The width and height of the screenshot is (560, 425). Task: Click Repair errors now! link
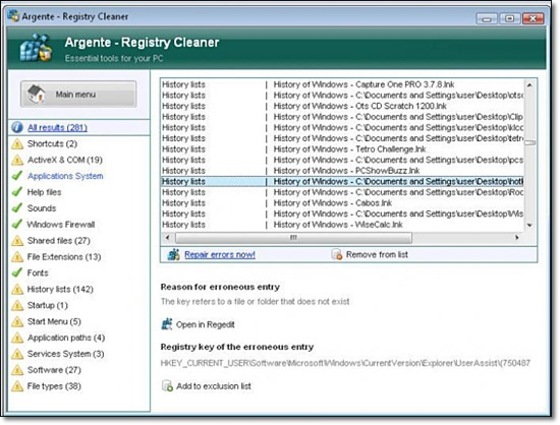(x=220, y=255)
